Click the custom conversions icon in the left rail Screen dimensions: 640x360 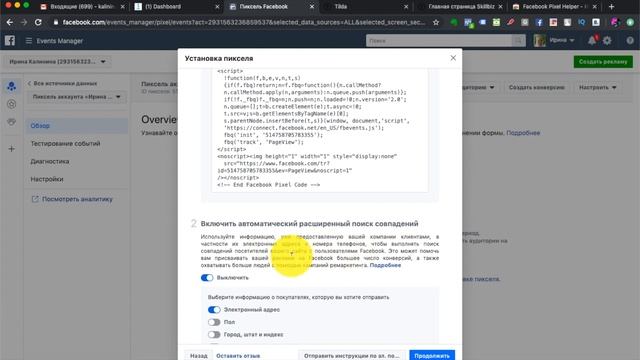coord(11,104)
